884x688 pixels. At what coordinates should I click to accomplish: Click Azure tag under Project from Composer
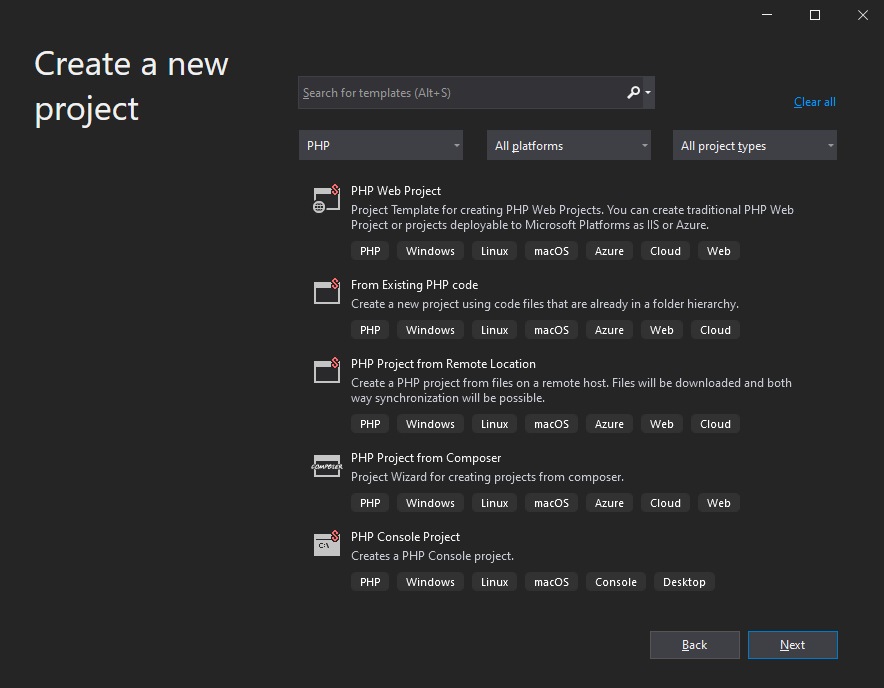coord(609,503)
